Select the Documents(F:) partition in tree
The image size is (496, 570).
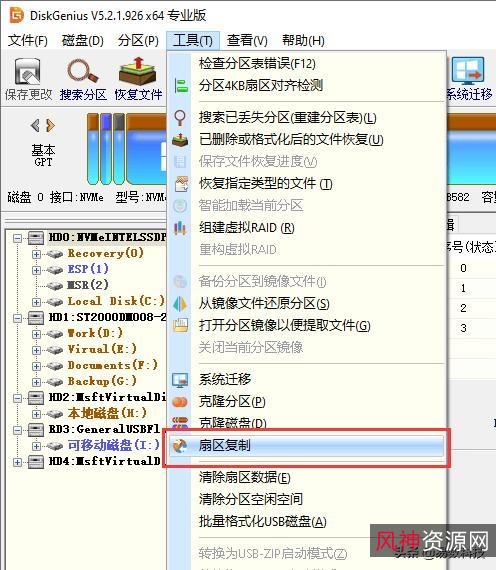tap(113, 365)
